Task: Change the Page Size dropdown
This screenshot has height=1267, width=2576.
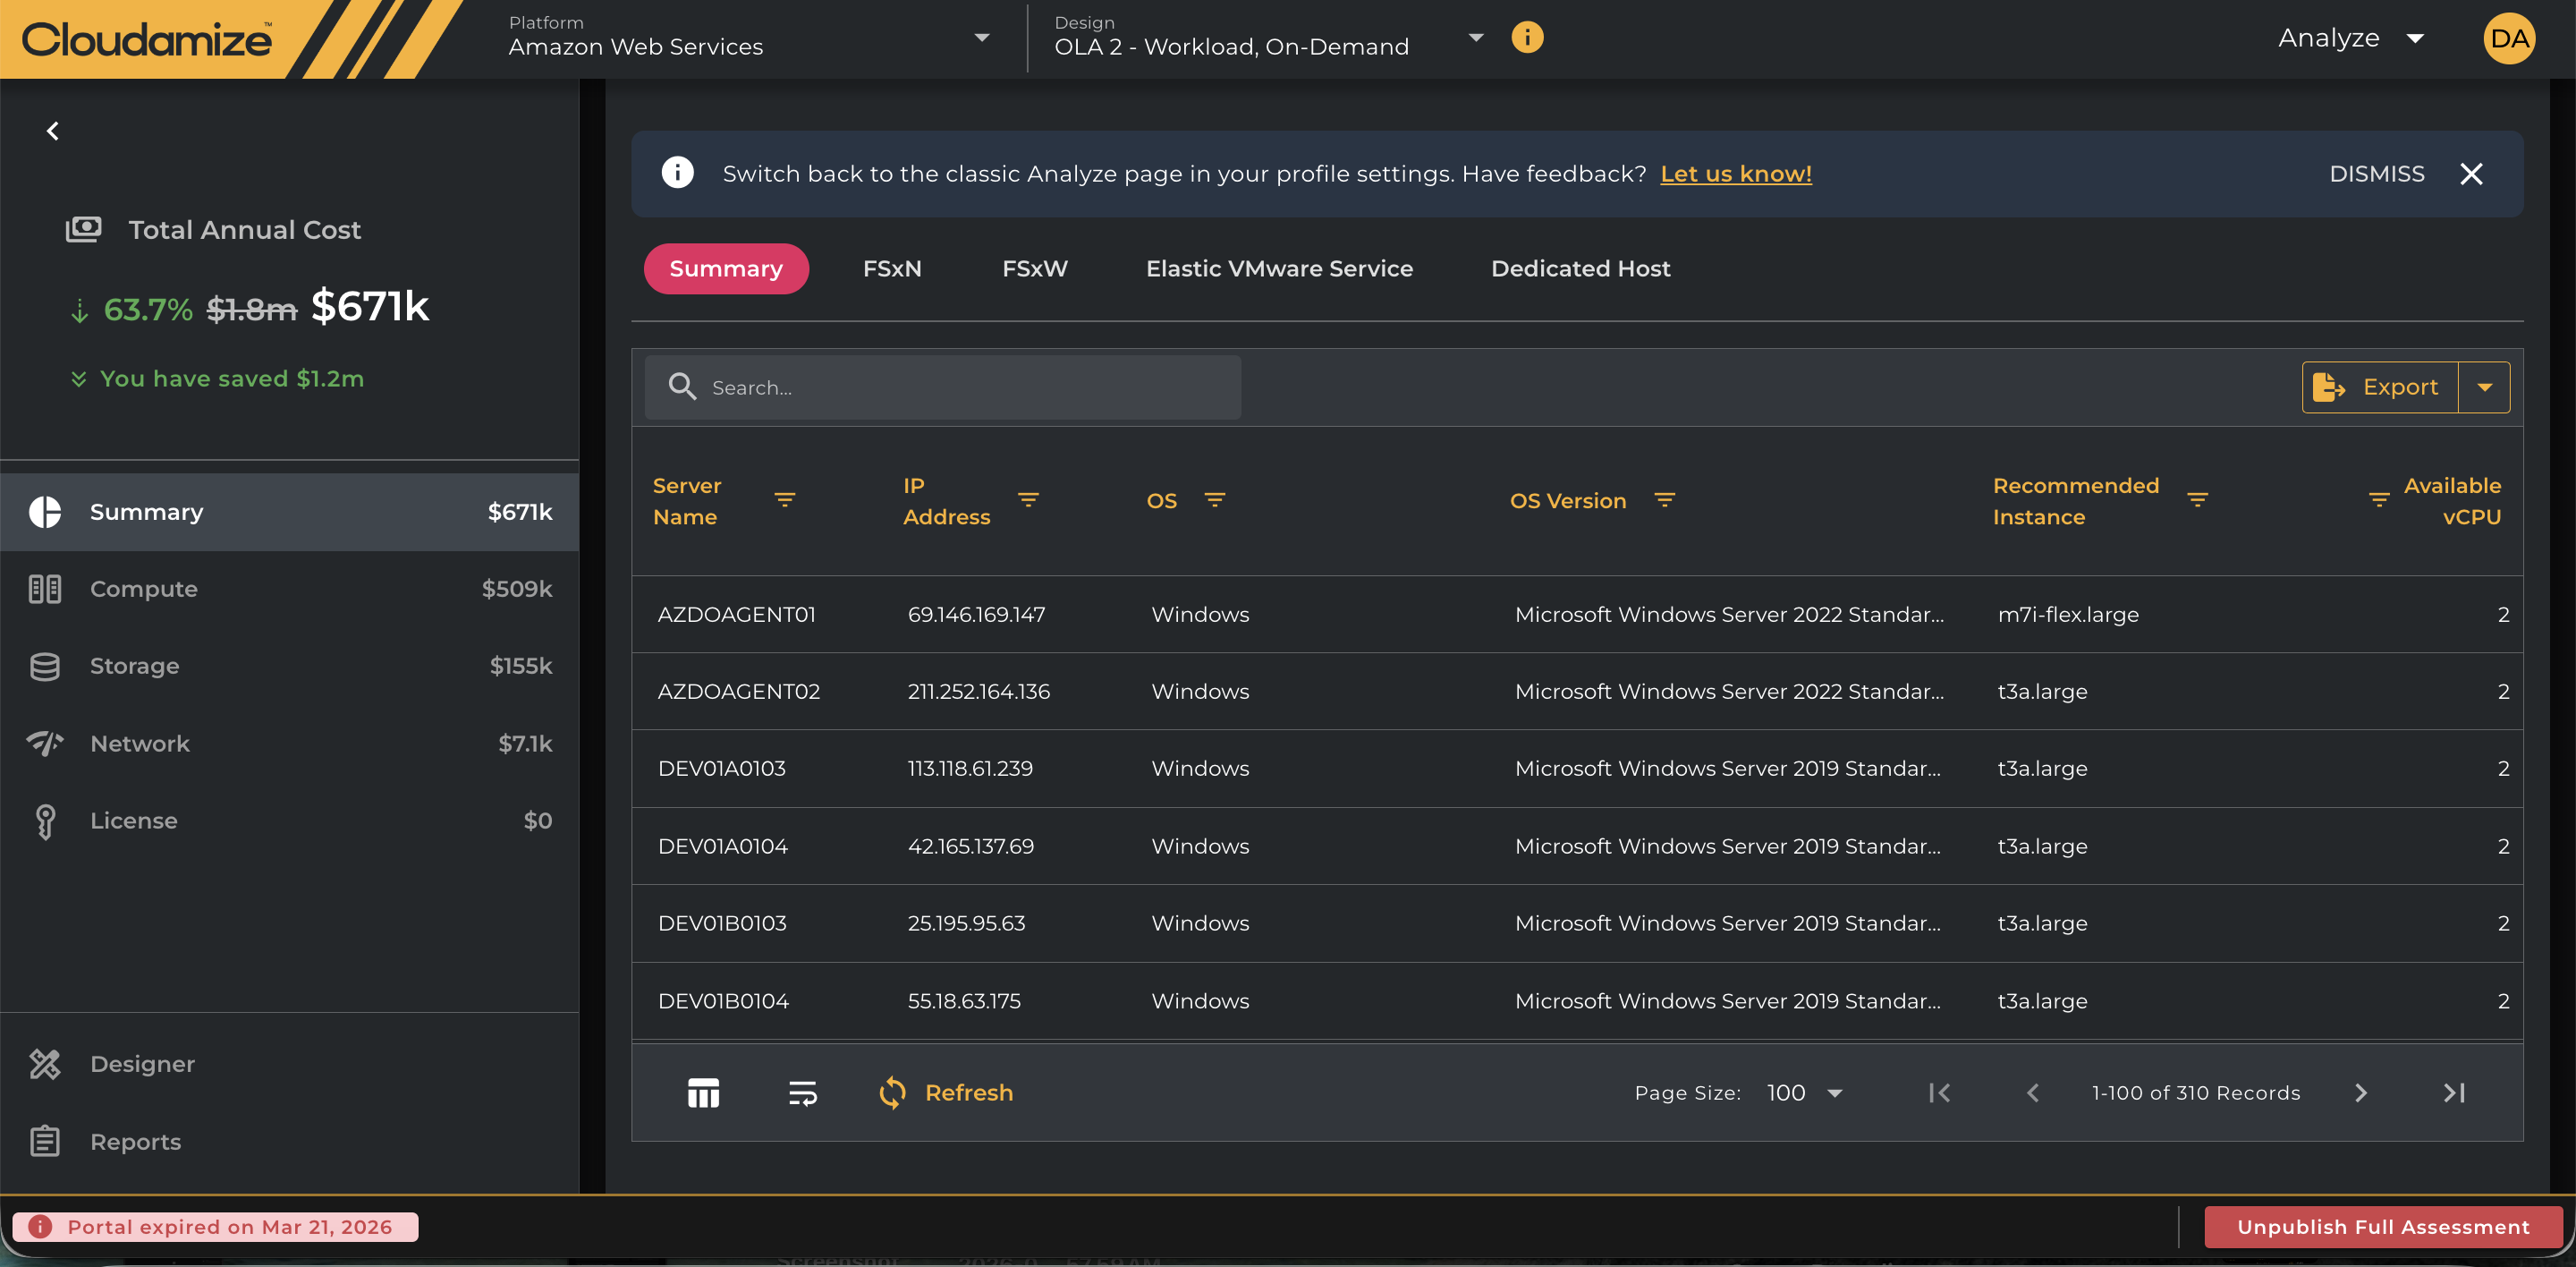Action: click(x=1804, y=1093)
